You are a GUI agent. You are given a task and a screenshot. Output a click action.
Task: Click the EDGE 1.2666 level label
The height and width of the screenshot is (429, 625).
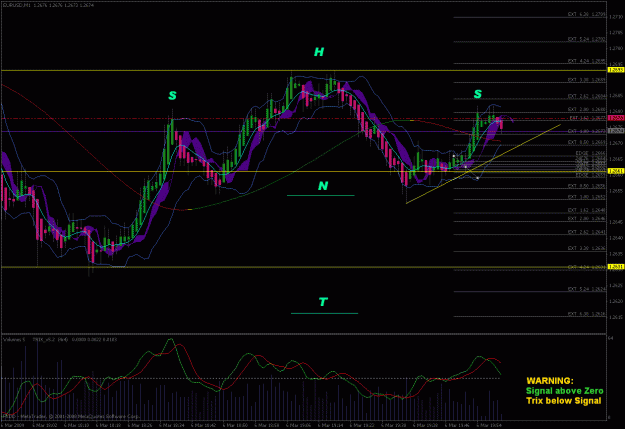[591, 153]
